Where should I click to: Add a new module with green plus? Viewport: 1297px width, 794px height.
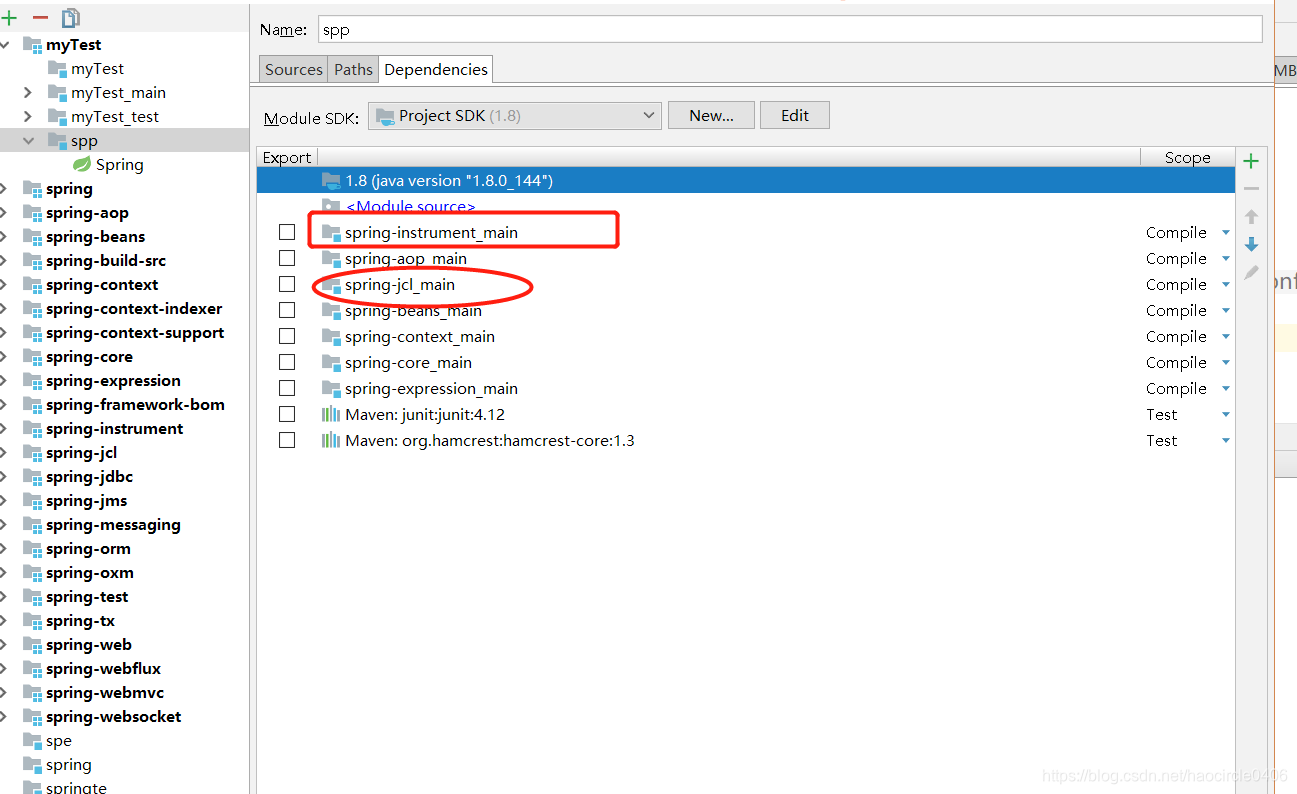[9, 18]
